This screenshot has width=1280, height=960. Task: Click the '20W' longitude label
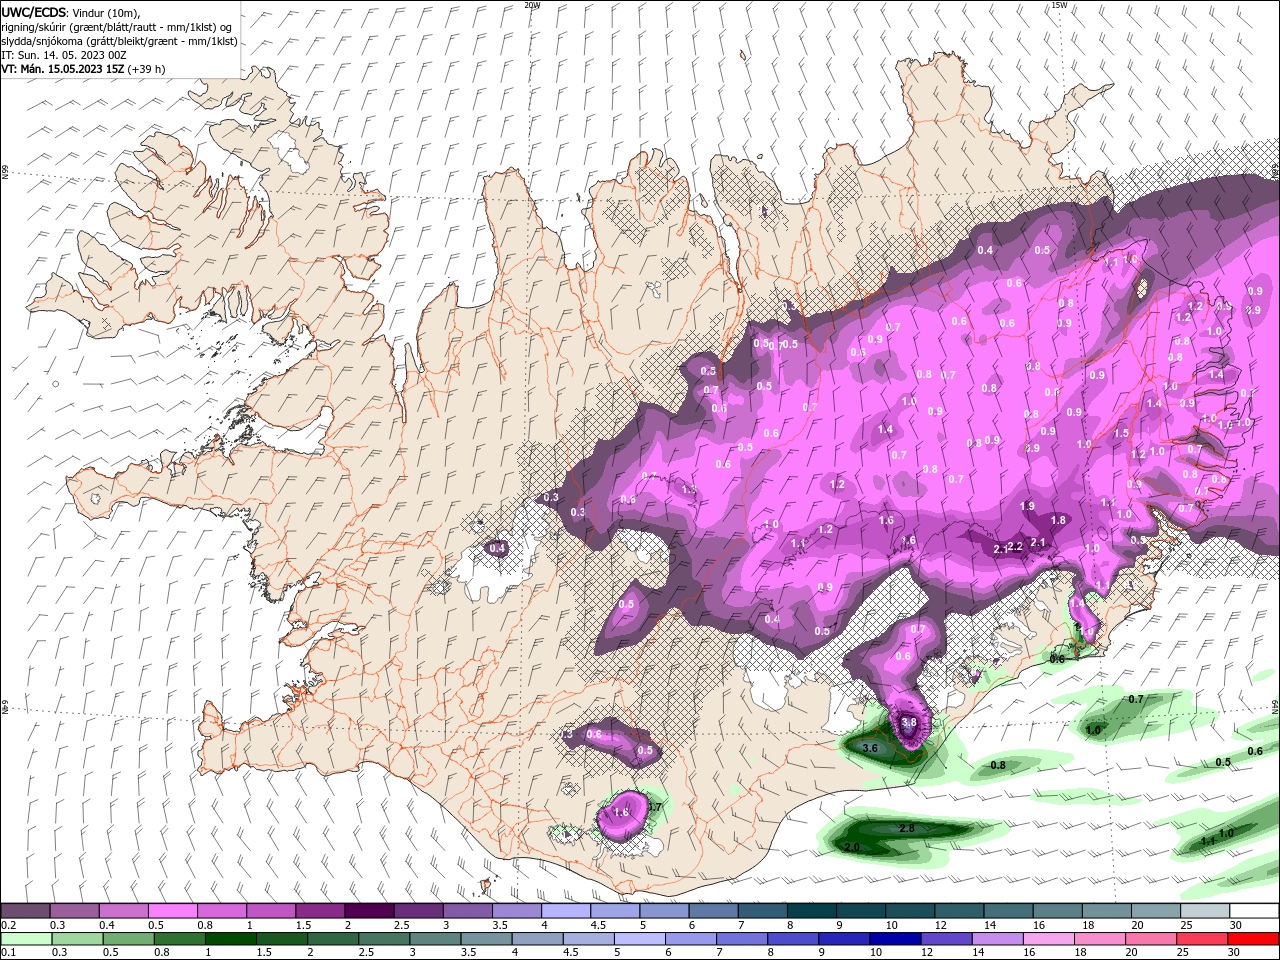532,5
